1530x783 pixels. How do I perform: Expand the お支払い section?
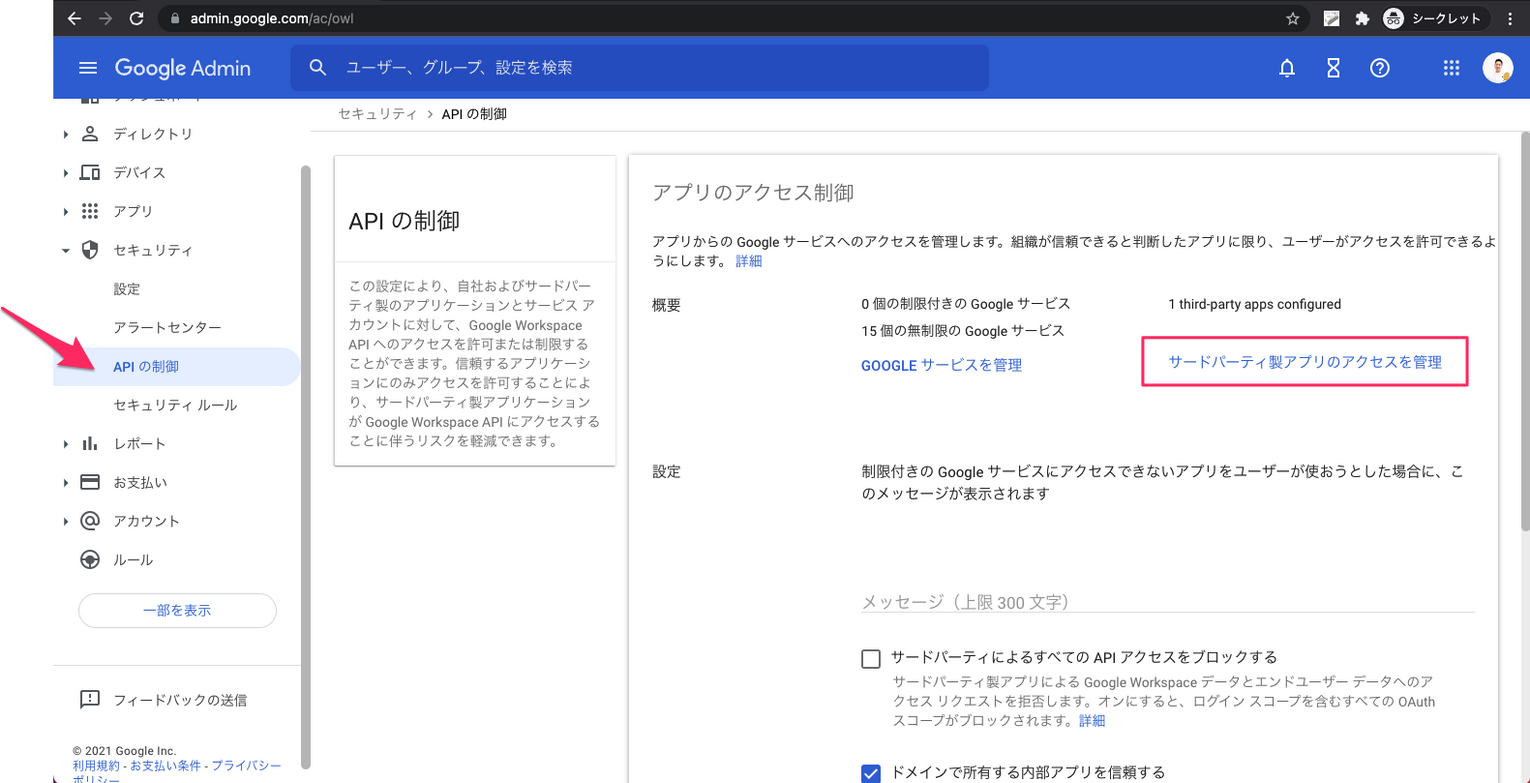tap(66, 482)
